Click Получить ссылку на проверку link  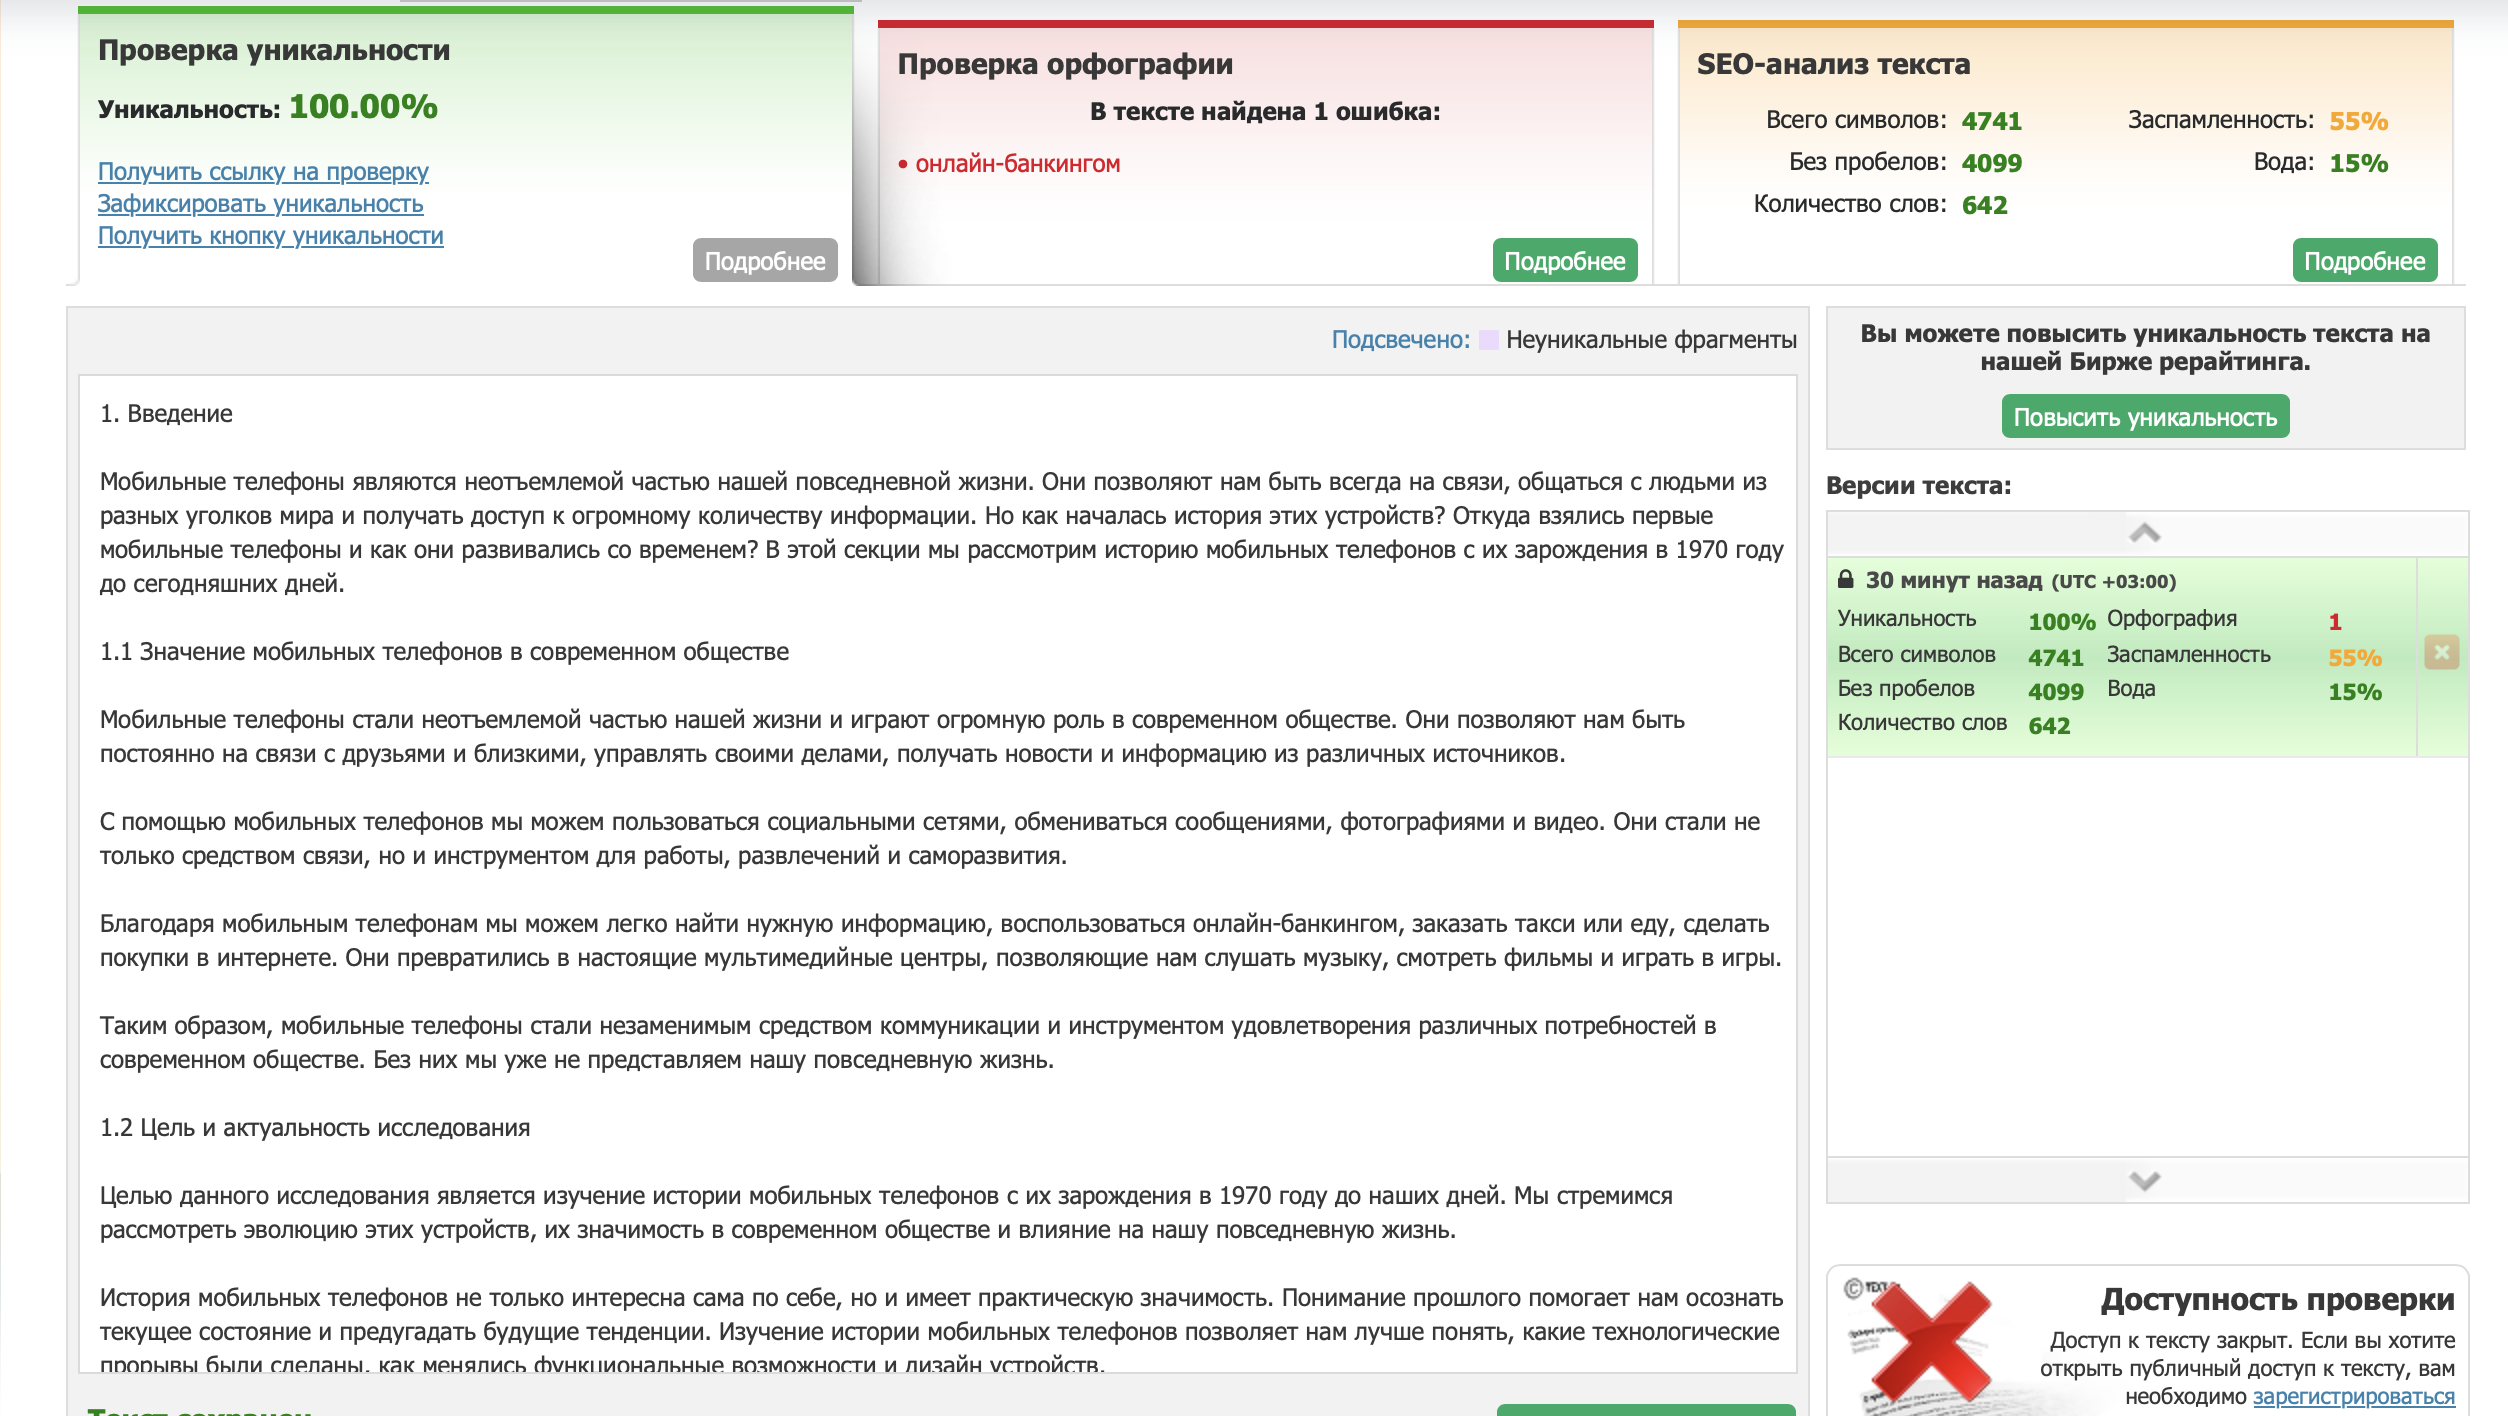tap(263, 172)
